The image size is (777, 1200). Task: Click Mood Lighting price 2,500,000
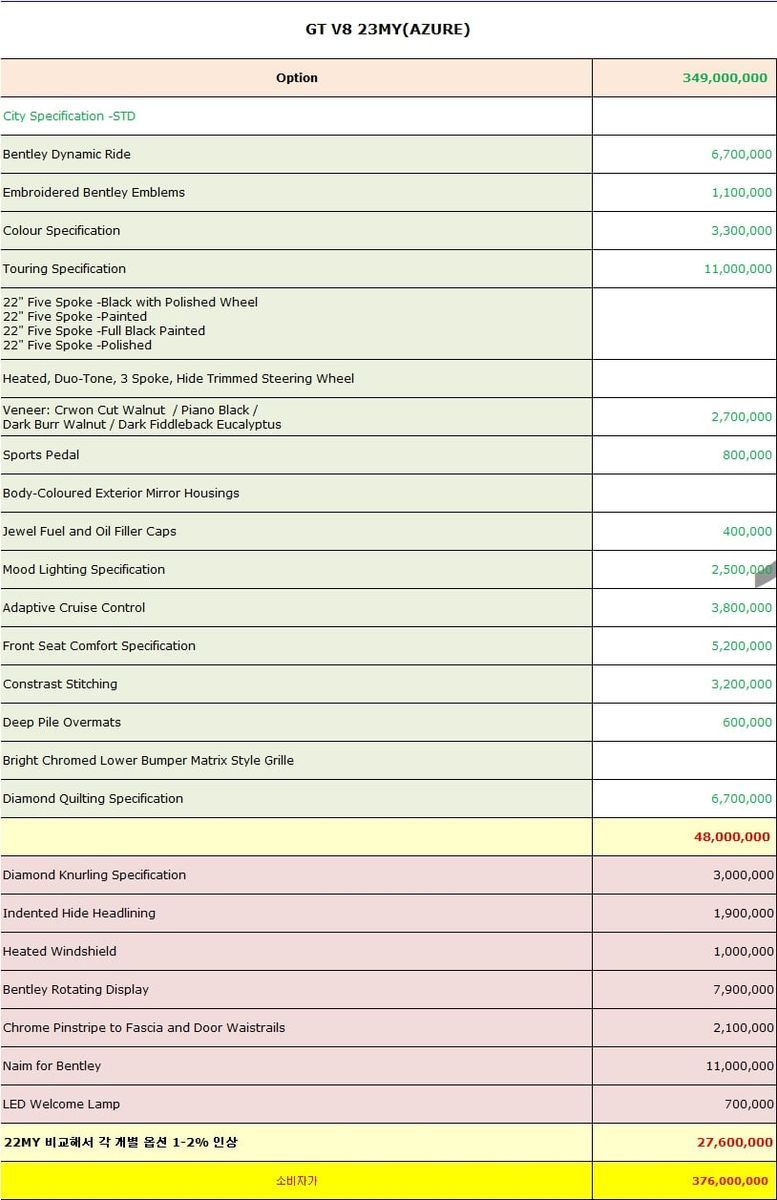tap(741, 570)
